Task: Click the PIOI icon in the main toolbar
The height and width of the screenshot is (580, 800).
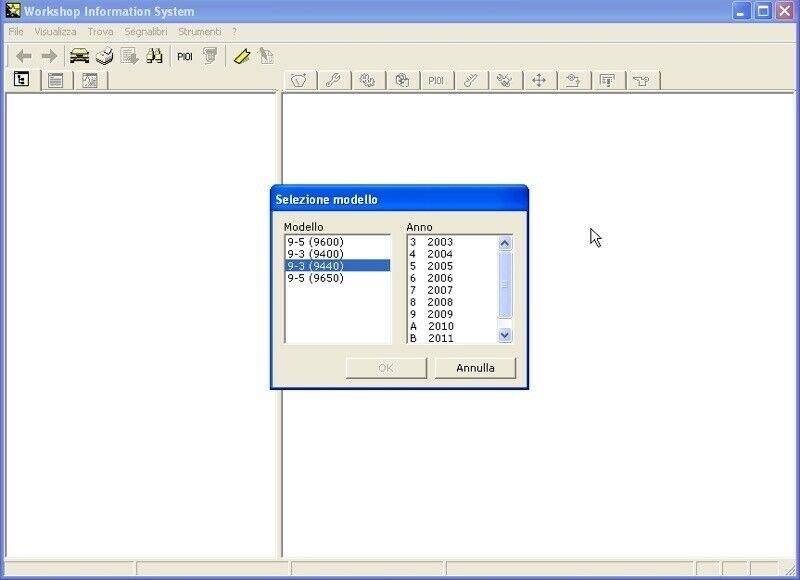Action: point(185,56)
